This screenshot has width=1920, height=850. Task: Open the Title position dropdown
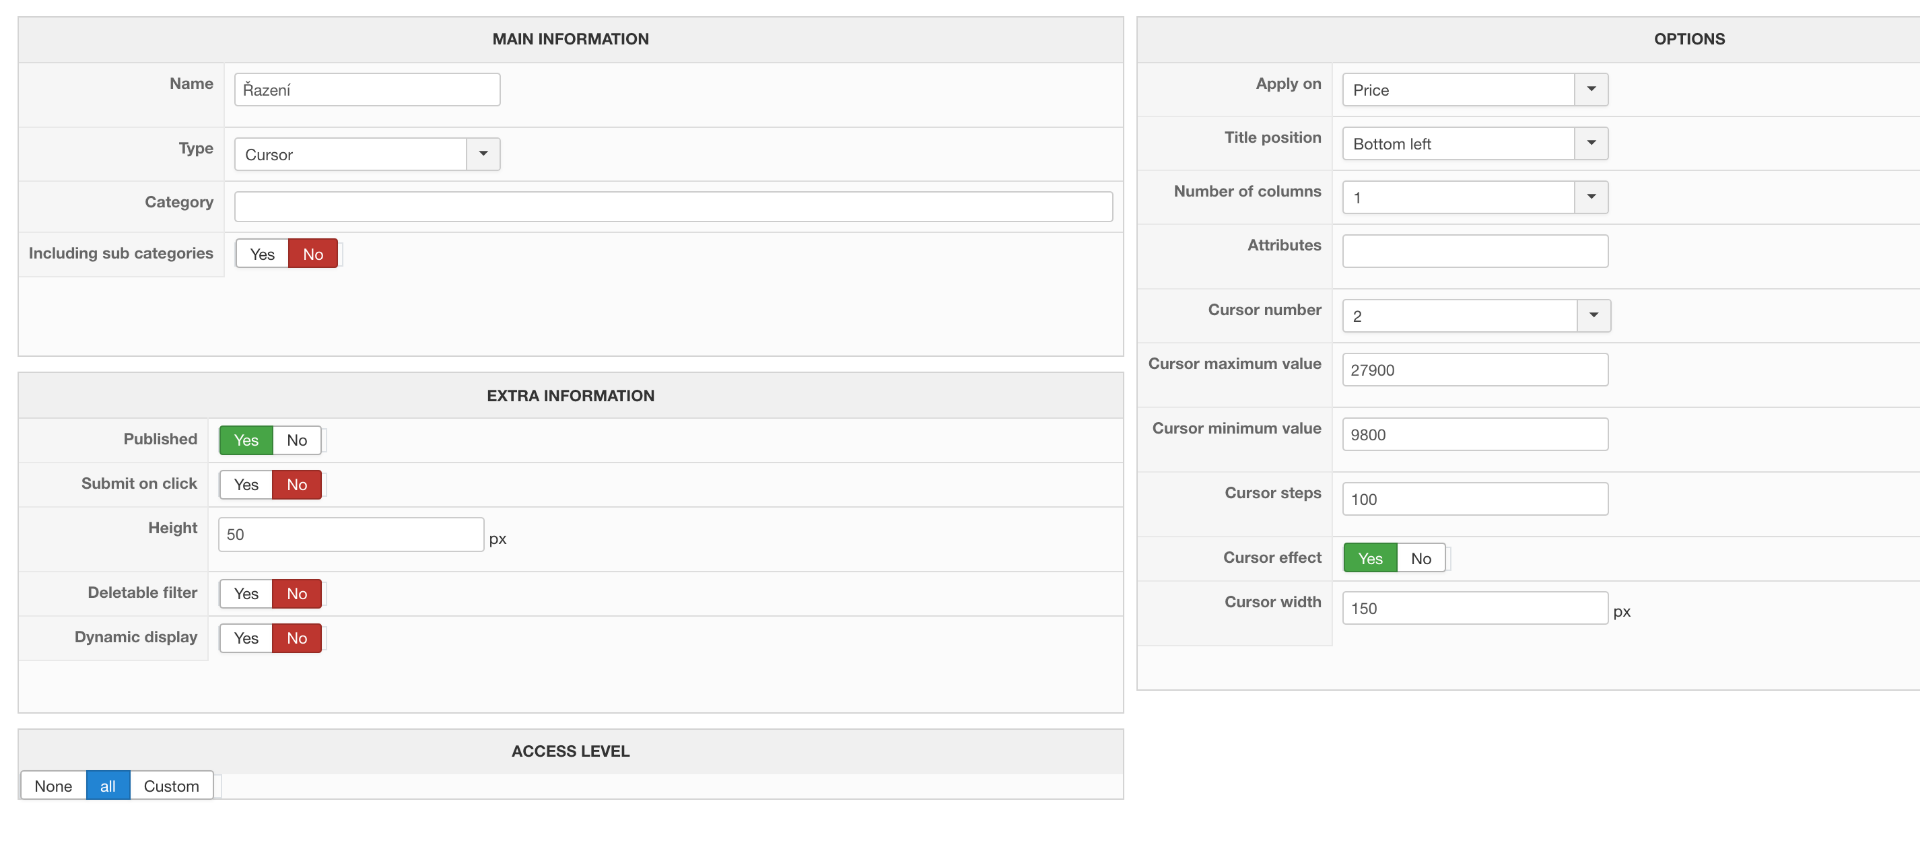(x=1475, y=144)
